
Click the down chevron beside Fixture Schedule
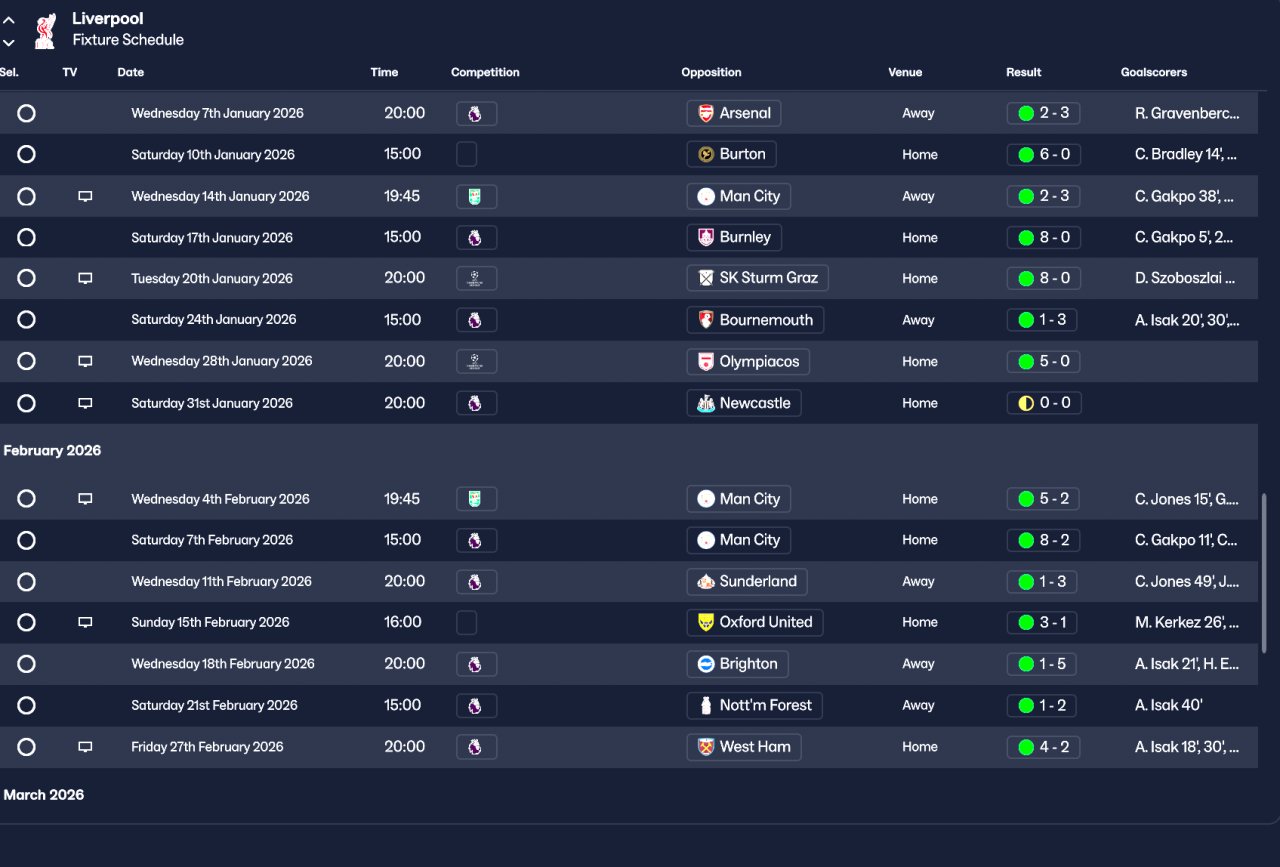click(x=9, y=42)
